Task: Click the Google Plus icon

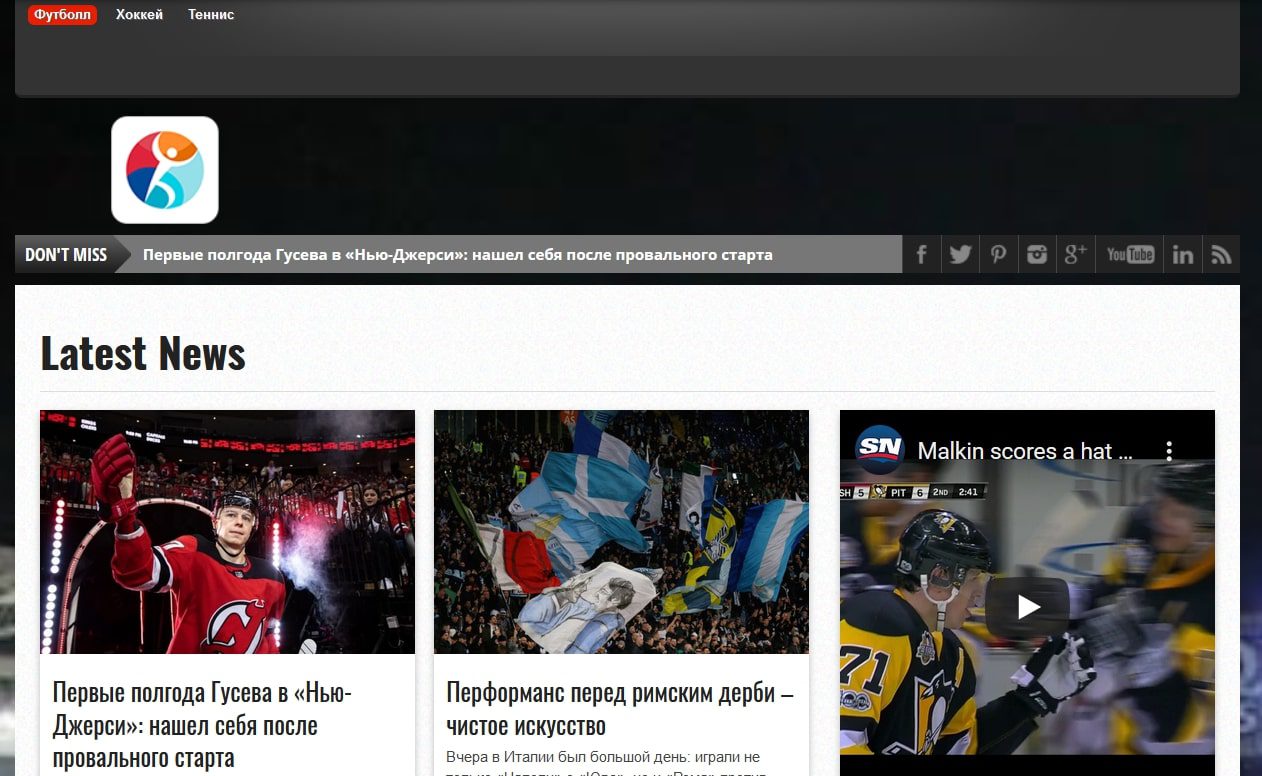Action: tap(1075, 254)
